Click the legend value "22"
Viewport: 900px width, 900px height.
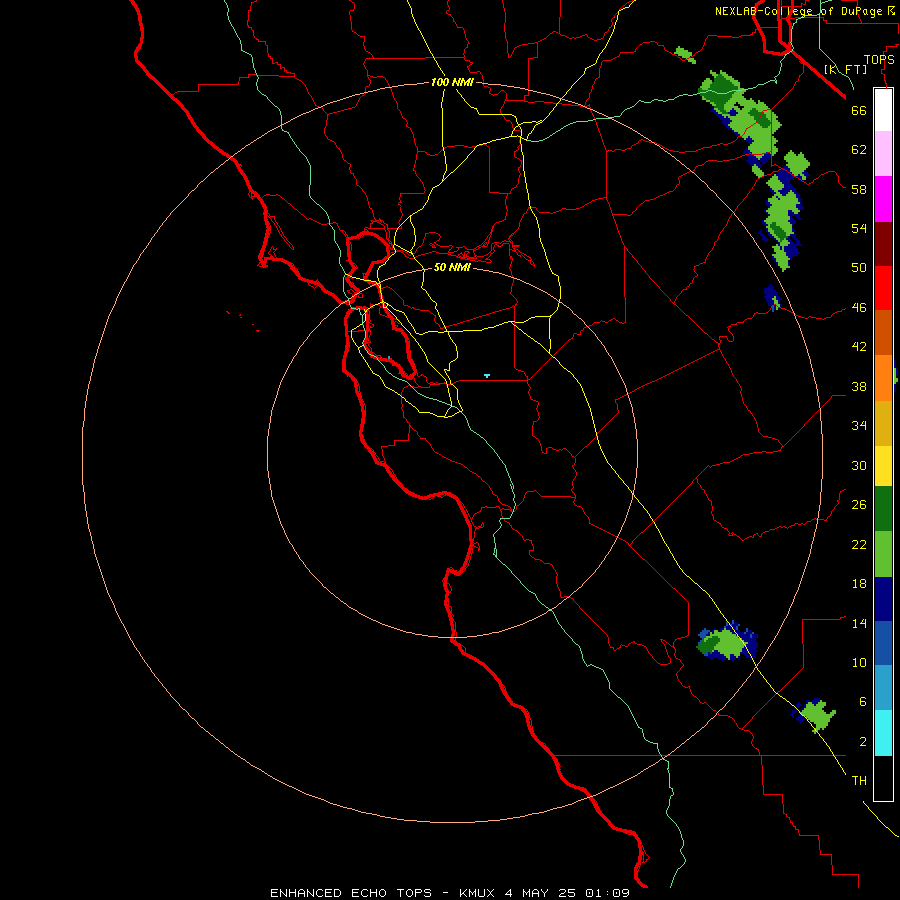pos(859,544)
